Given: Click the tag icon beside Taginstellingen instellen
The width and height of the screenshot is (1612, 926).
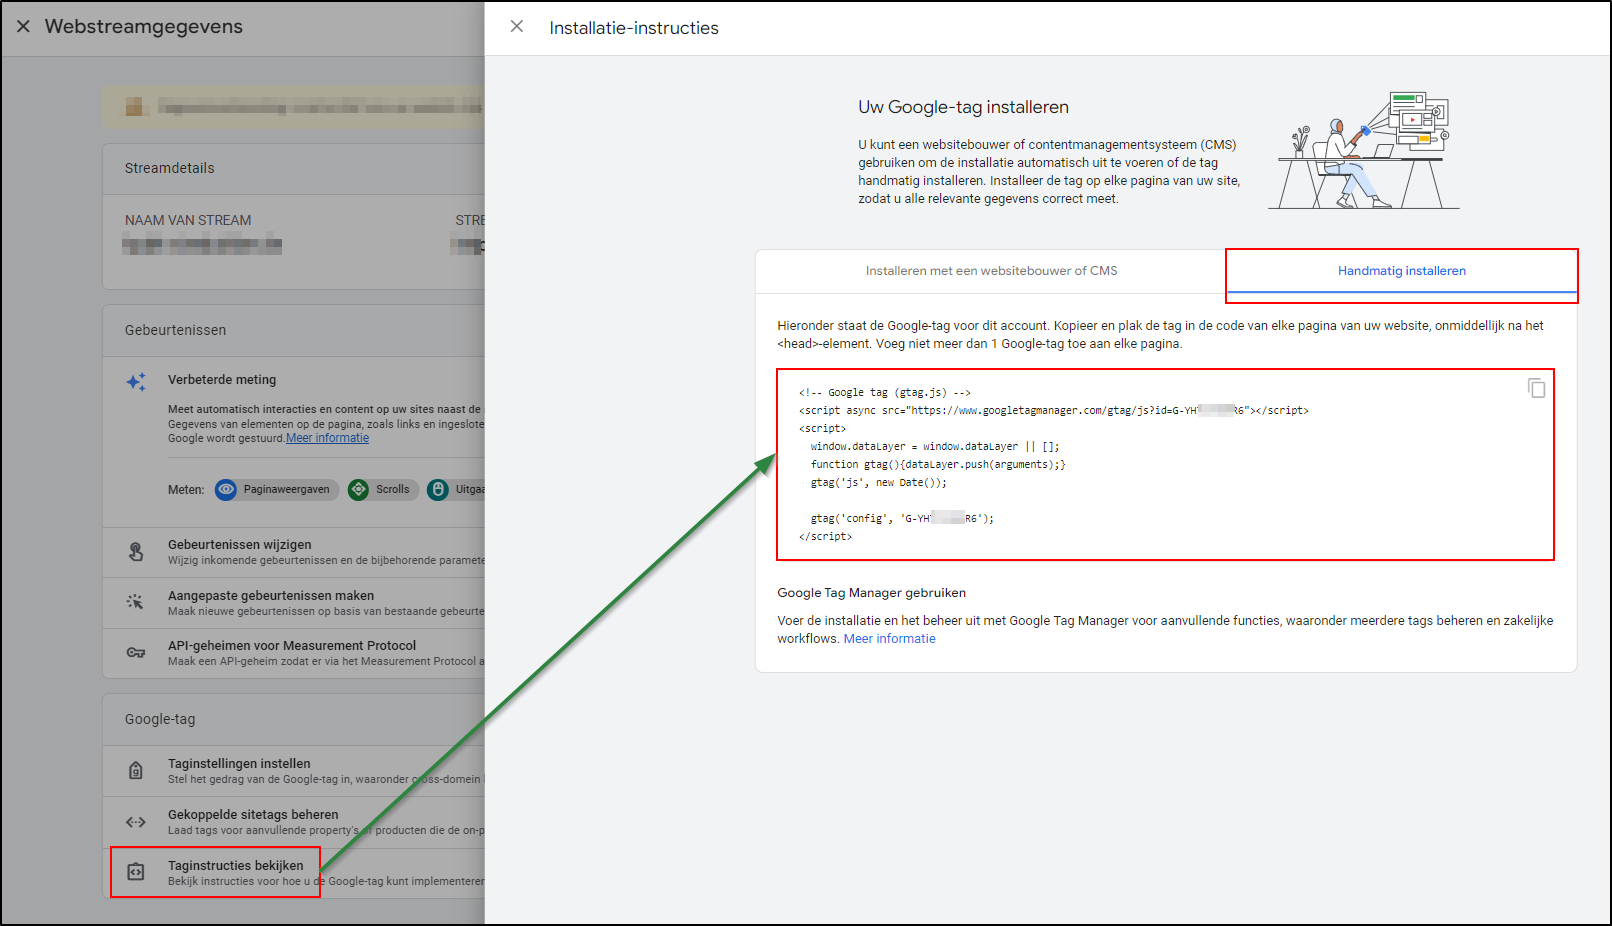Looking at the screenshot, I should [x=135, y=769].
